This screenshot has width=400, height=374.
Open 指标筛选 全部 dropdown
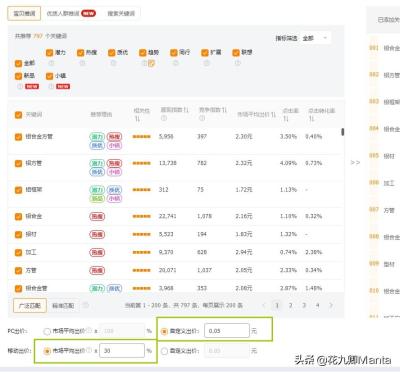pos(315,38)
